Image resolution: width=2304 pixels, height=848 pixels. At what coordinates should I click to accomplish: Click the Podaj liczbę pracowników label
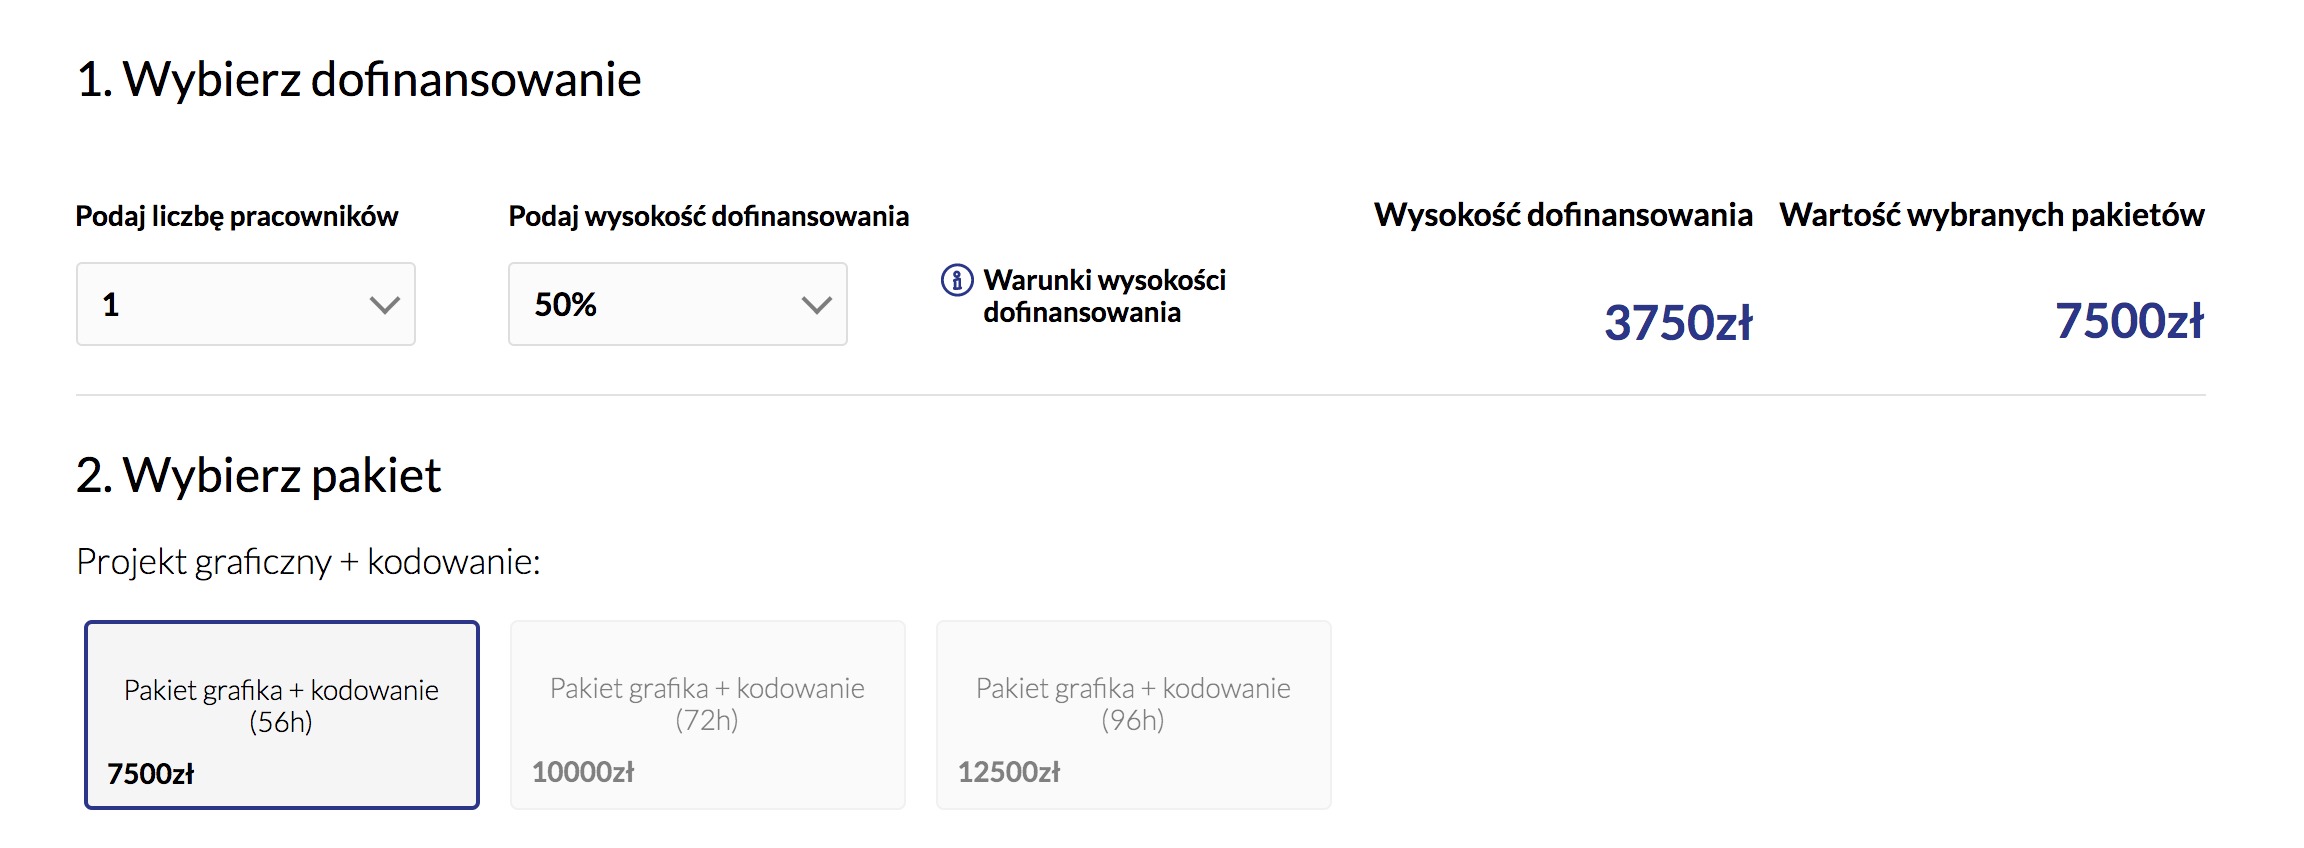[x=237, y=216]
